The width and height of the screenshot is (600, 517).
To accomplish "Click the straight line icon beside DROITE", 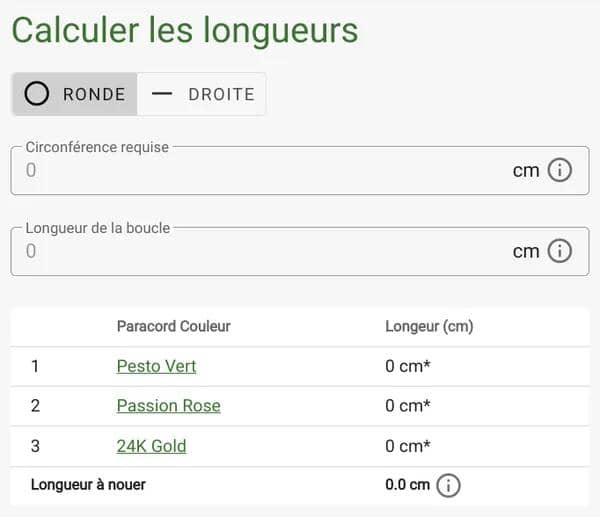I will [162, 94].
